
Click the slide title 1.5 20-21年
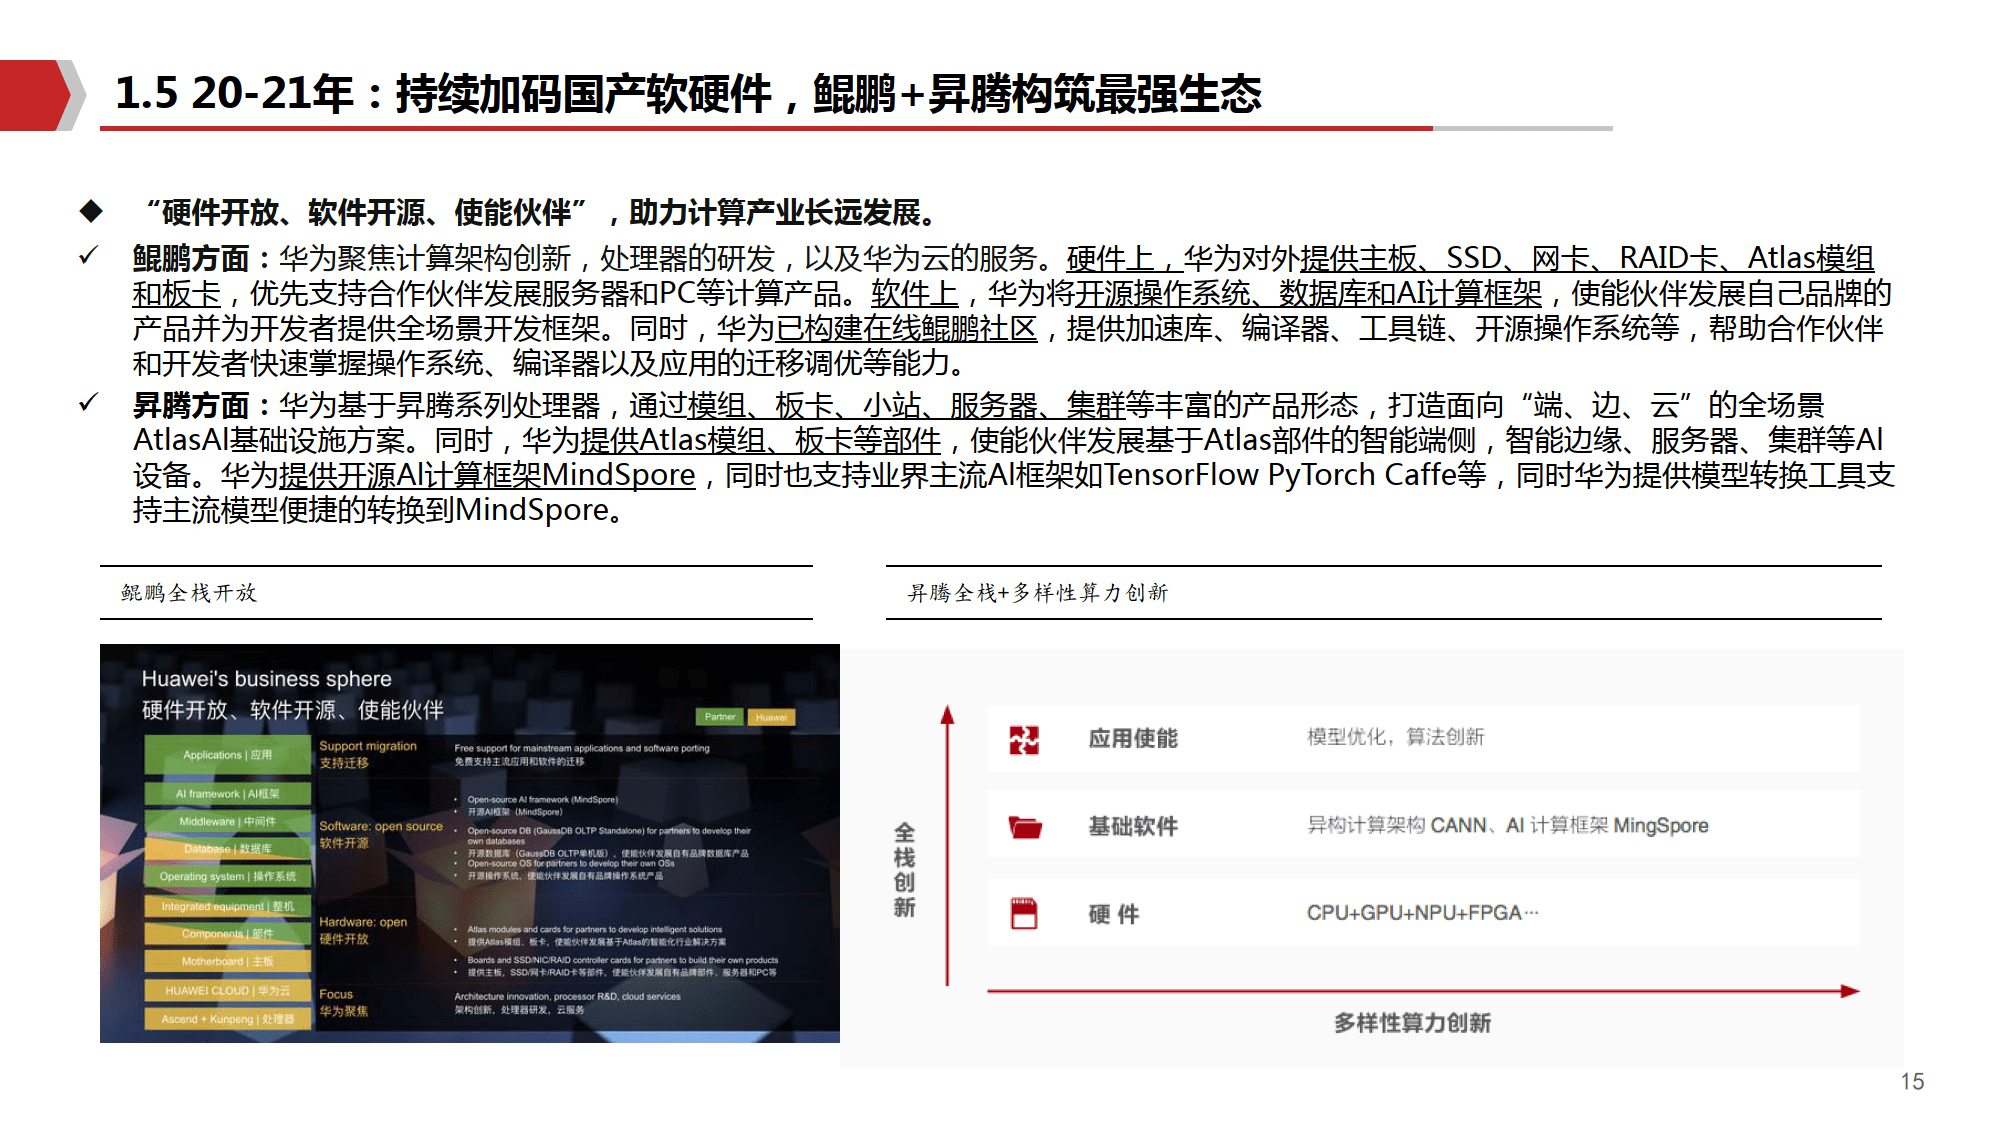coord(688,94)
